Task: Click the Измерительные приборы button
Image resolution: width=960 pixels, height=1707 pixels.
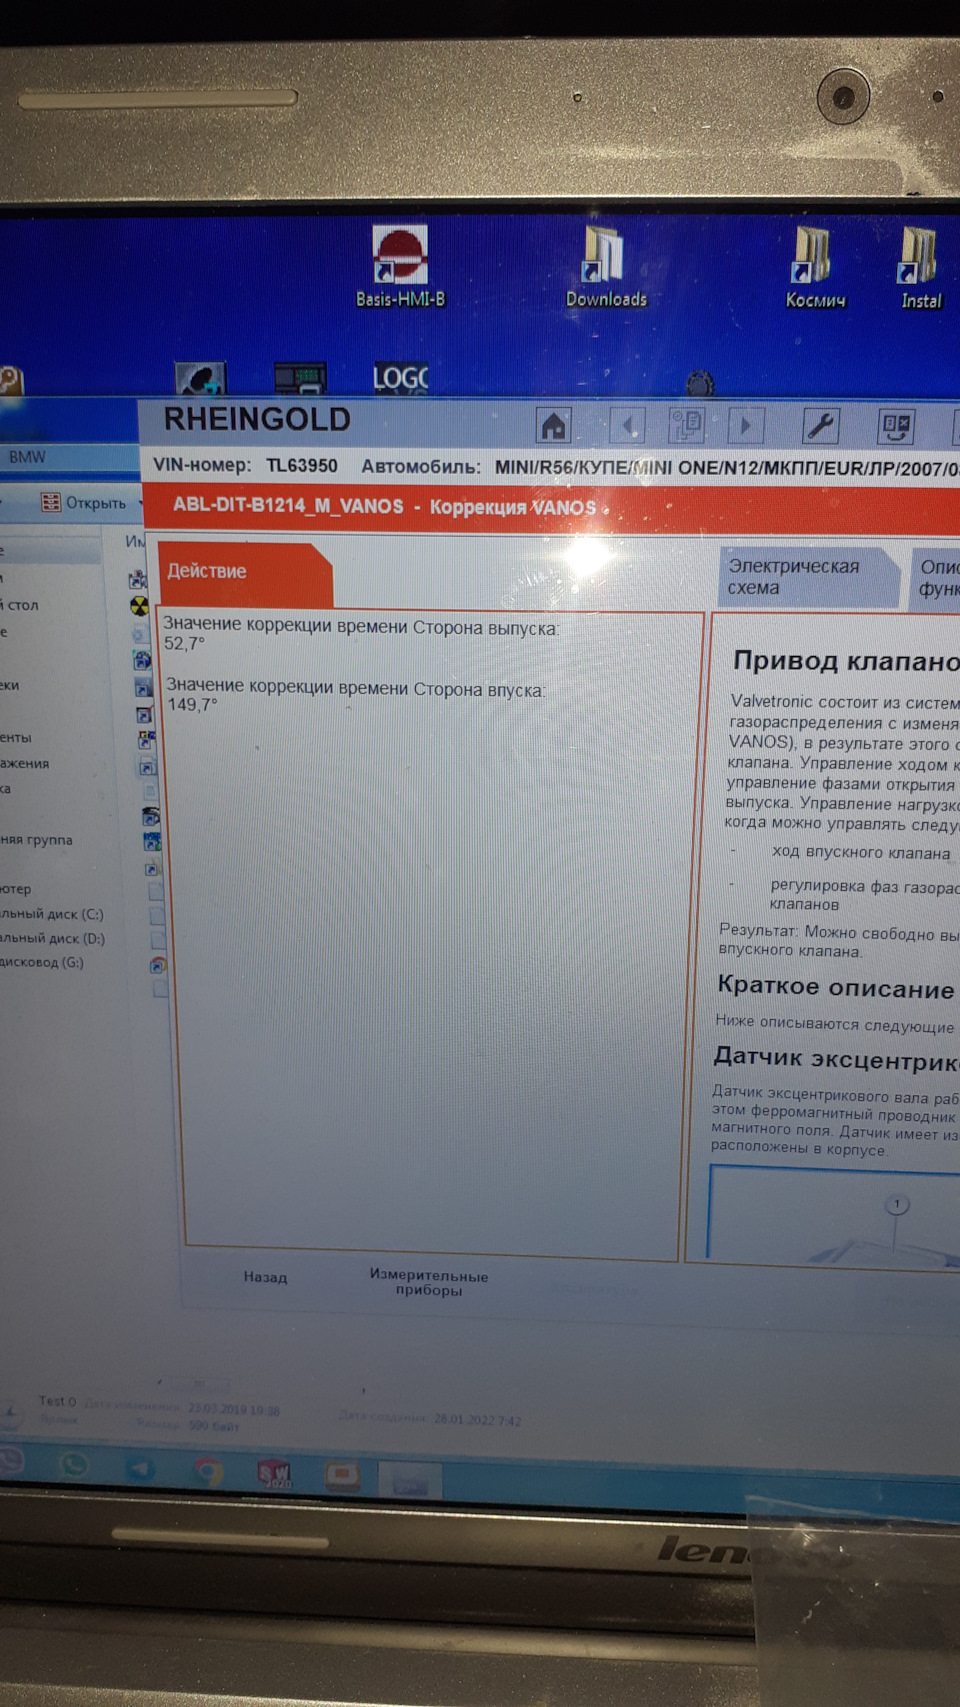Action: point(429,1282)
